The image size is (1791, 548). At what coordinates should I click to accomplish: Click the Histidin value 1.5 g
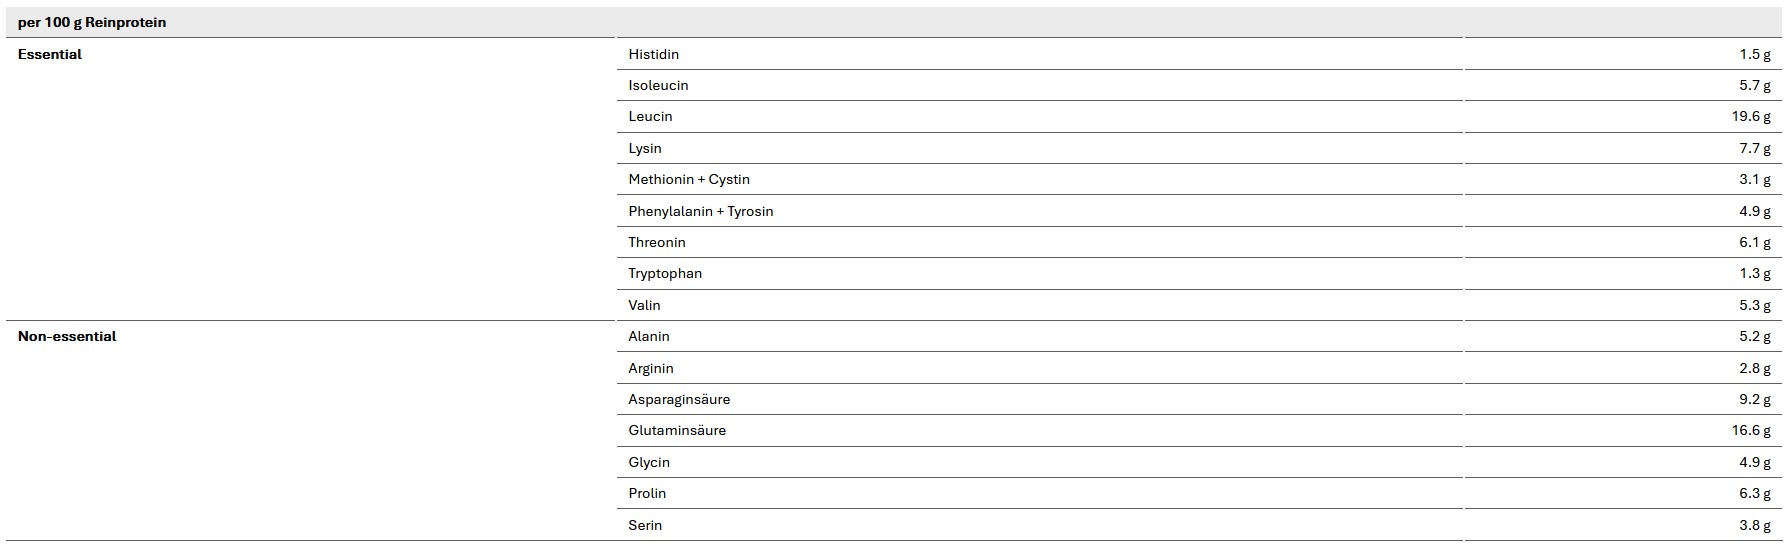pos(1754,54)
